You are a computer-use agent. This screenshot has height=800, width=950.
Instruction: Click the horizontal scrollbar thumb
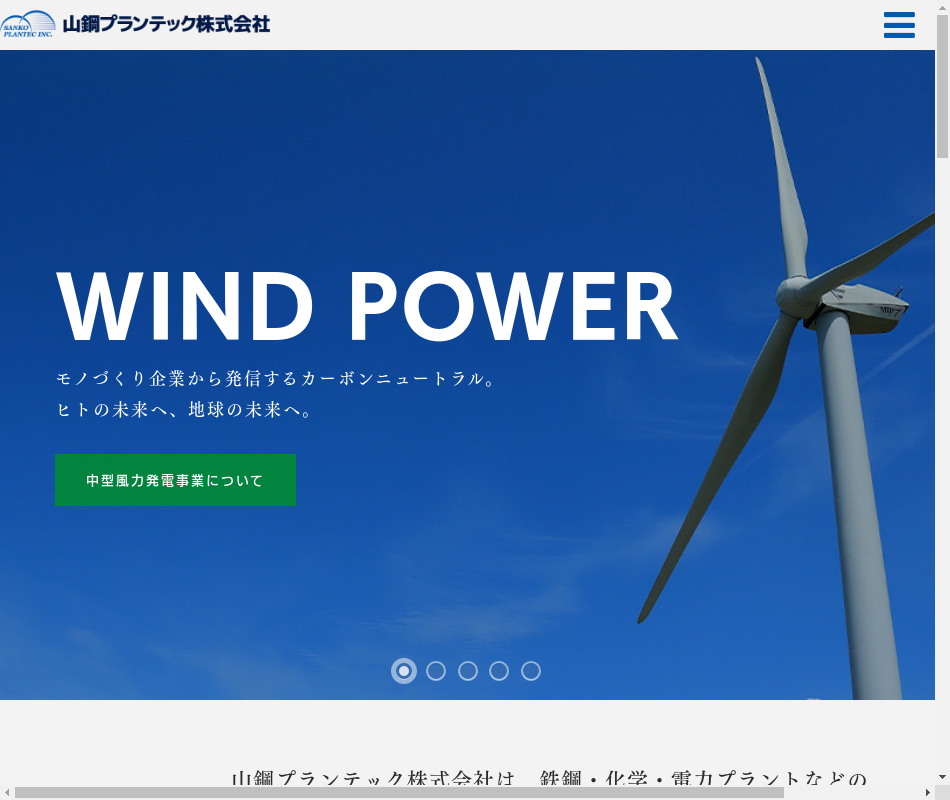(400, 792)
